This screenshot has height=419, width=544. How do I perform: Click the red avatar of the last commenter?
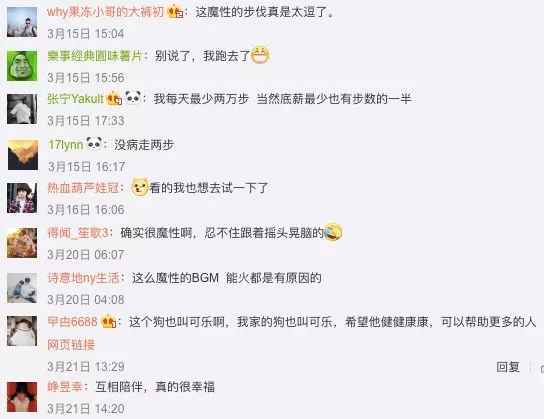click(22, 397)
